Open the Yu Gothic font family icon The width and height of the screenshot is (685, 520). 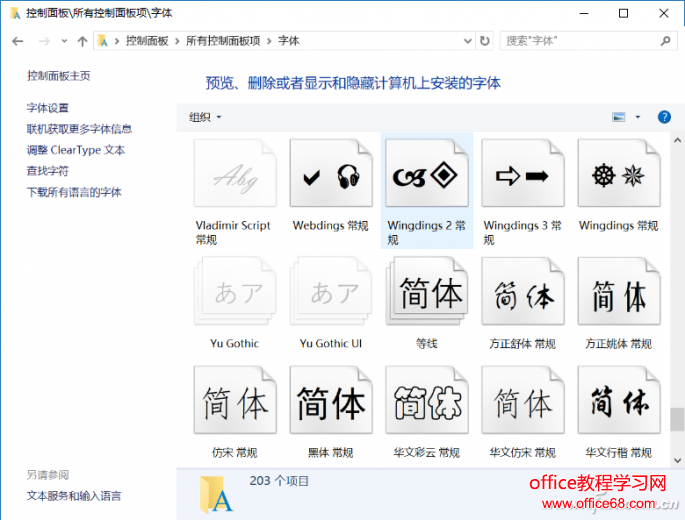coord(235,291)
